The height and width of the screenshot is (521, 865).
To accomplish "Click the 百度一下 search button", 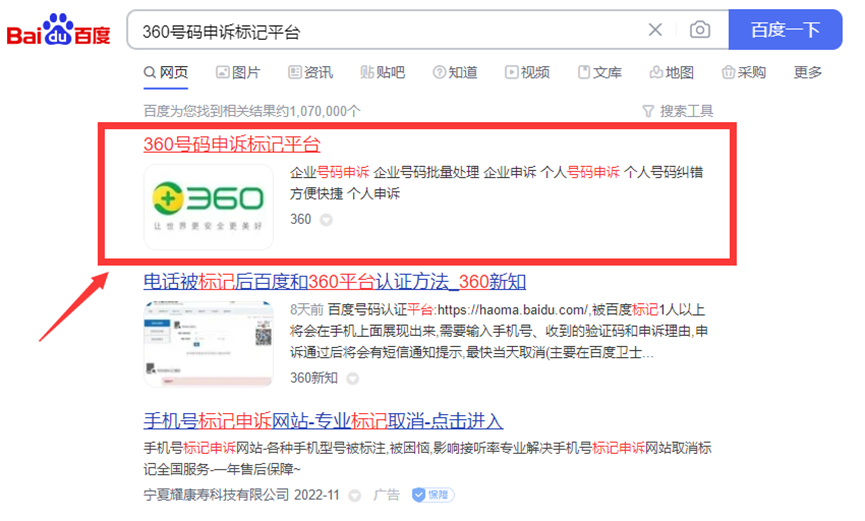I will 785,30.
